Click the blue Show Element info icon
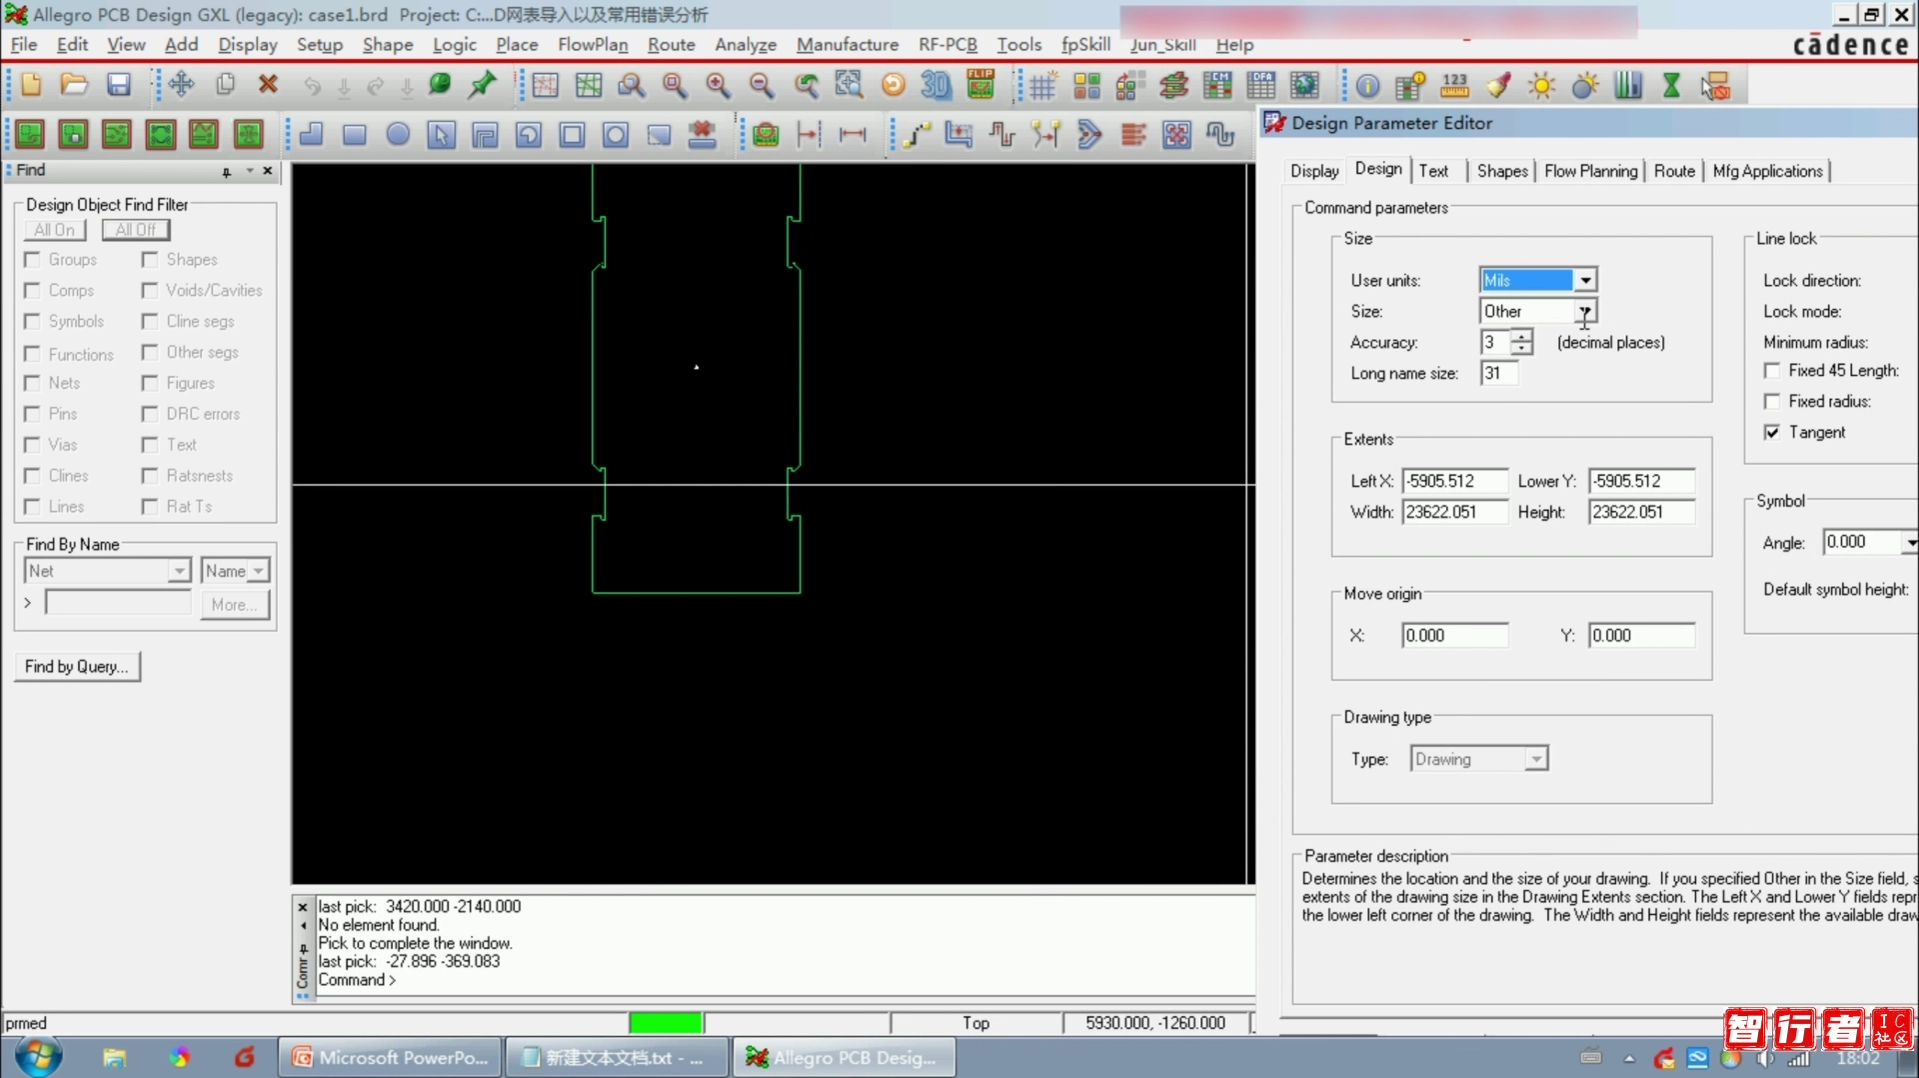 [1367, 86]
